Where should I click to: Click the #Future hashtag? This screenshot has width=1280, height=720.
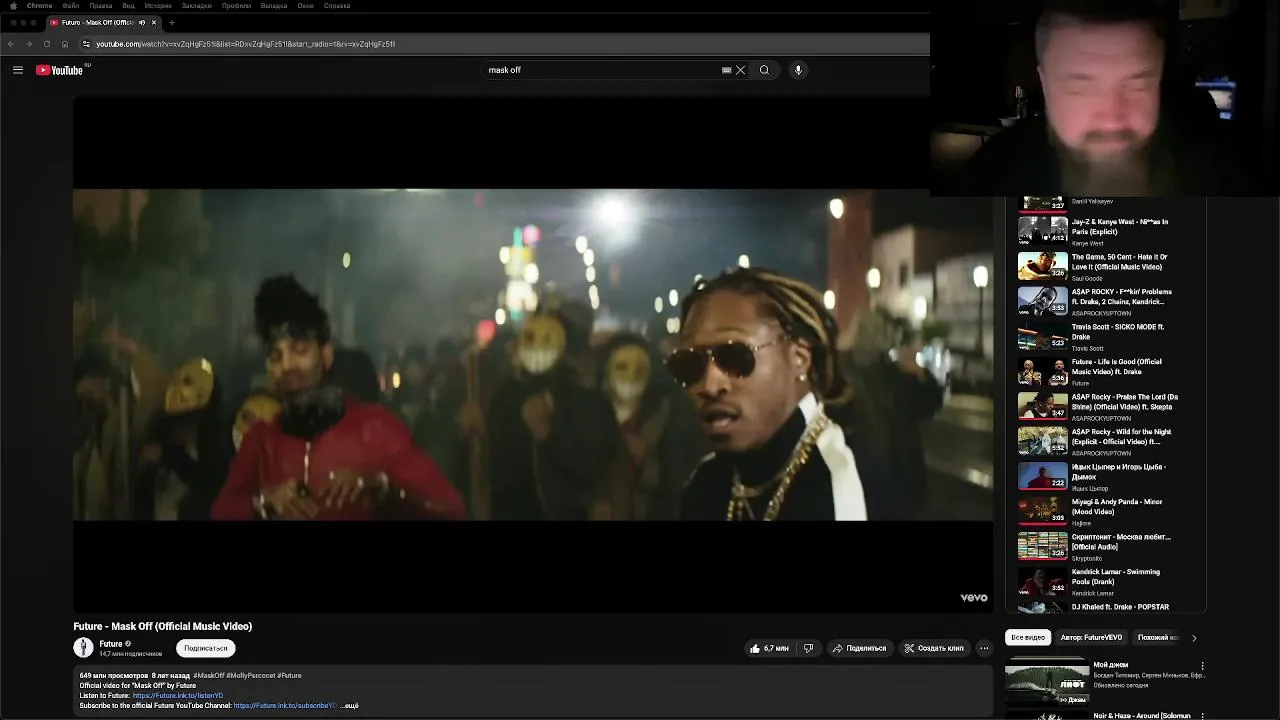click(x=289, y=676)
